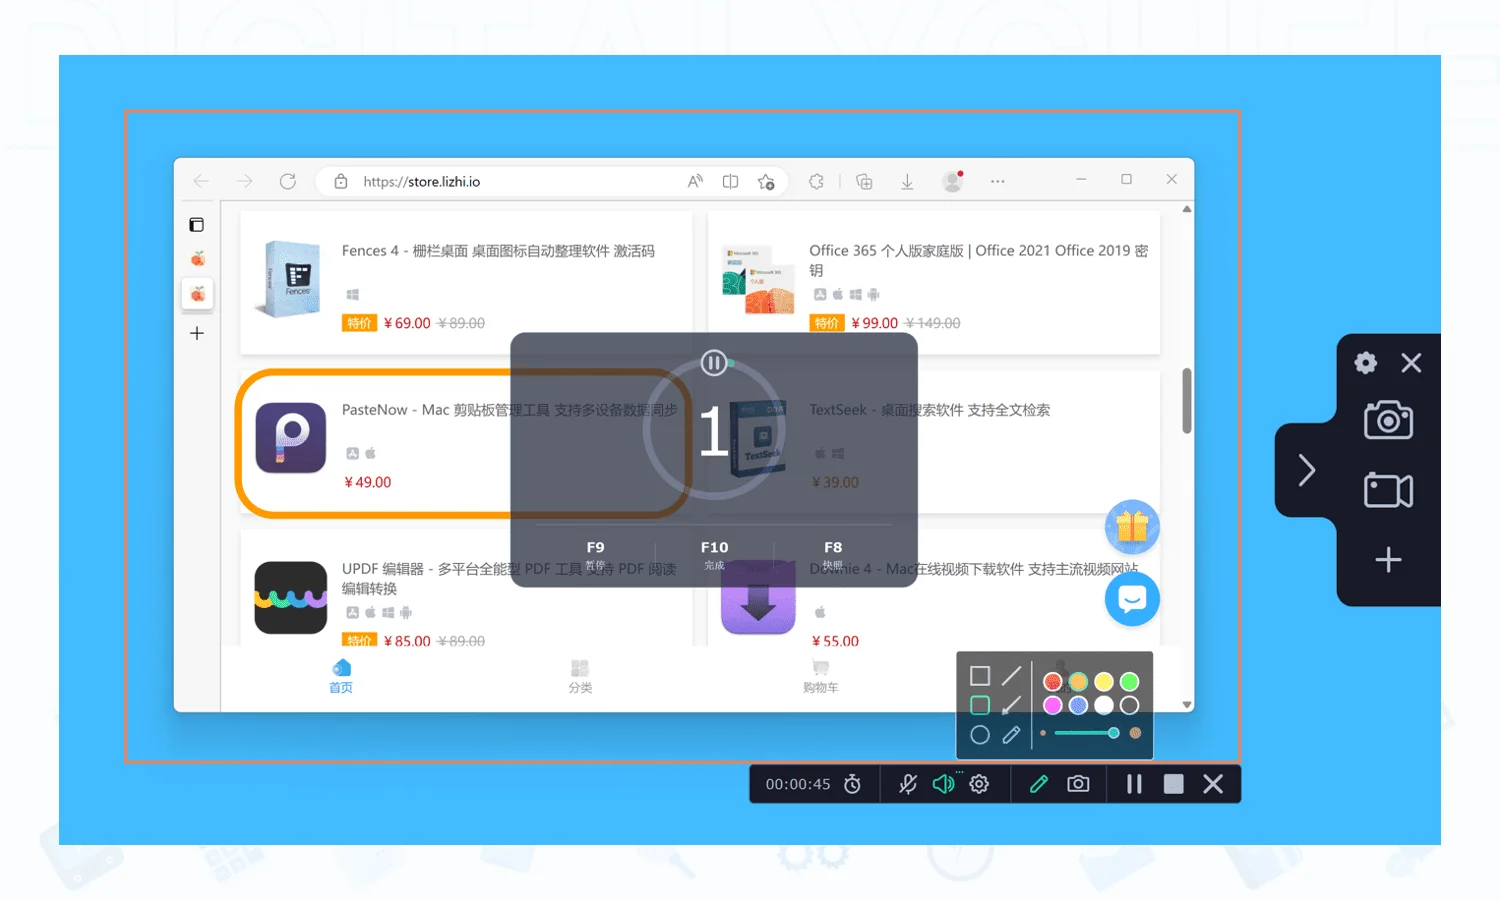The width and height of the screenshot is (1500, 900).
Task: Activate the Read aloud icon
Action: coord(695,181)
